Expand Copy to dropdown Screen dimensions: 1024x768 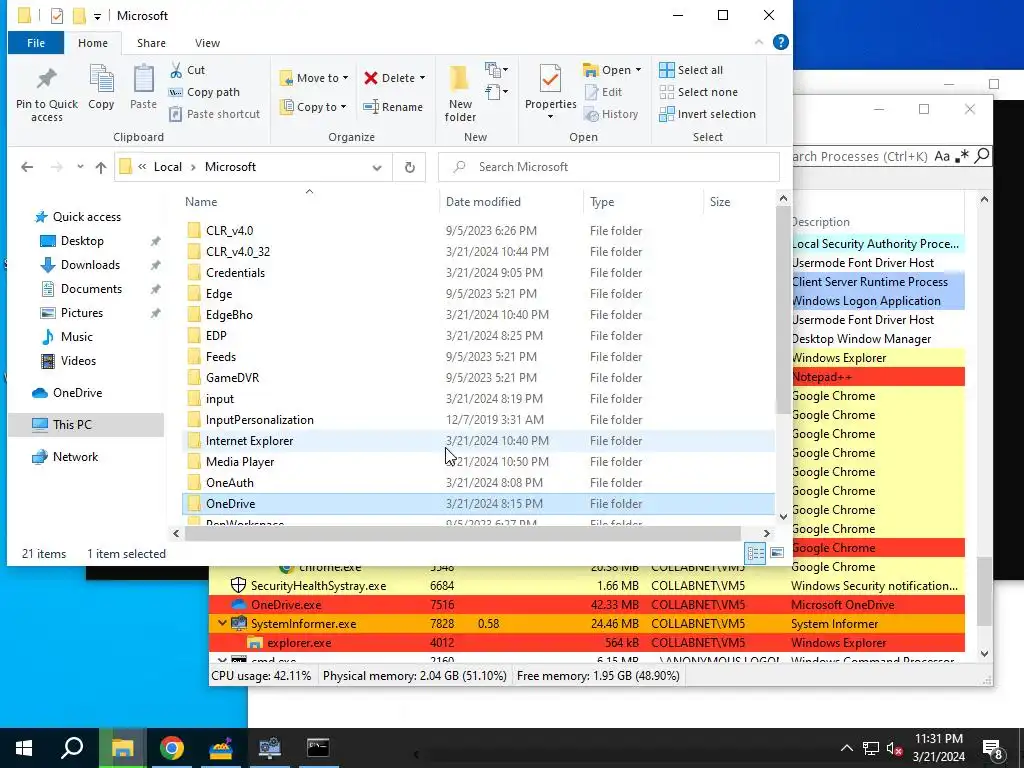[344, 107]
